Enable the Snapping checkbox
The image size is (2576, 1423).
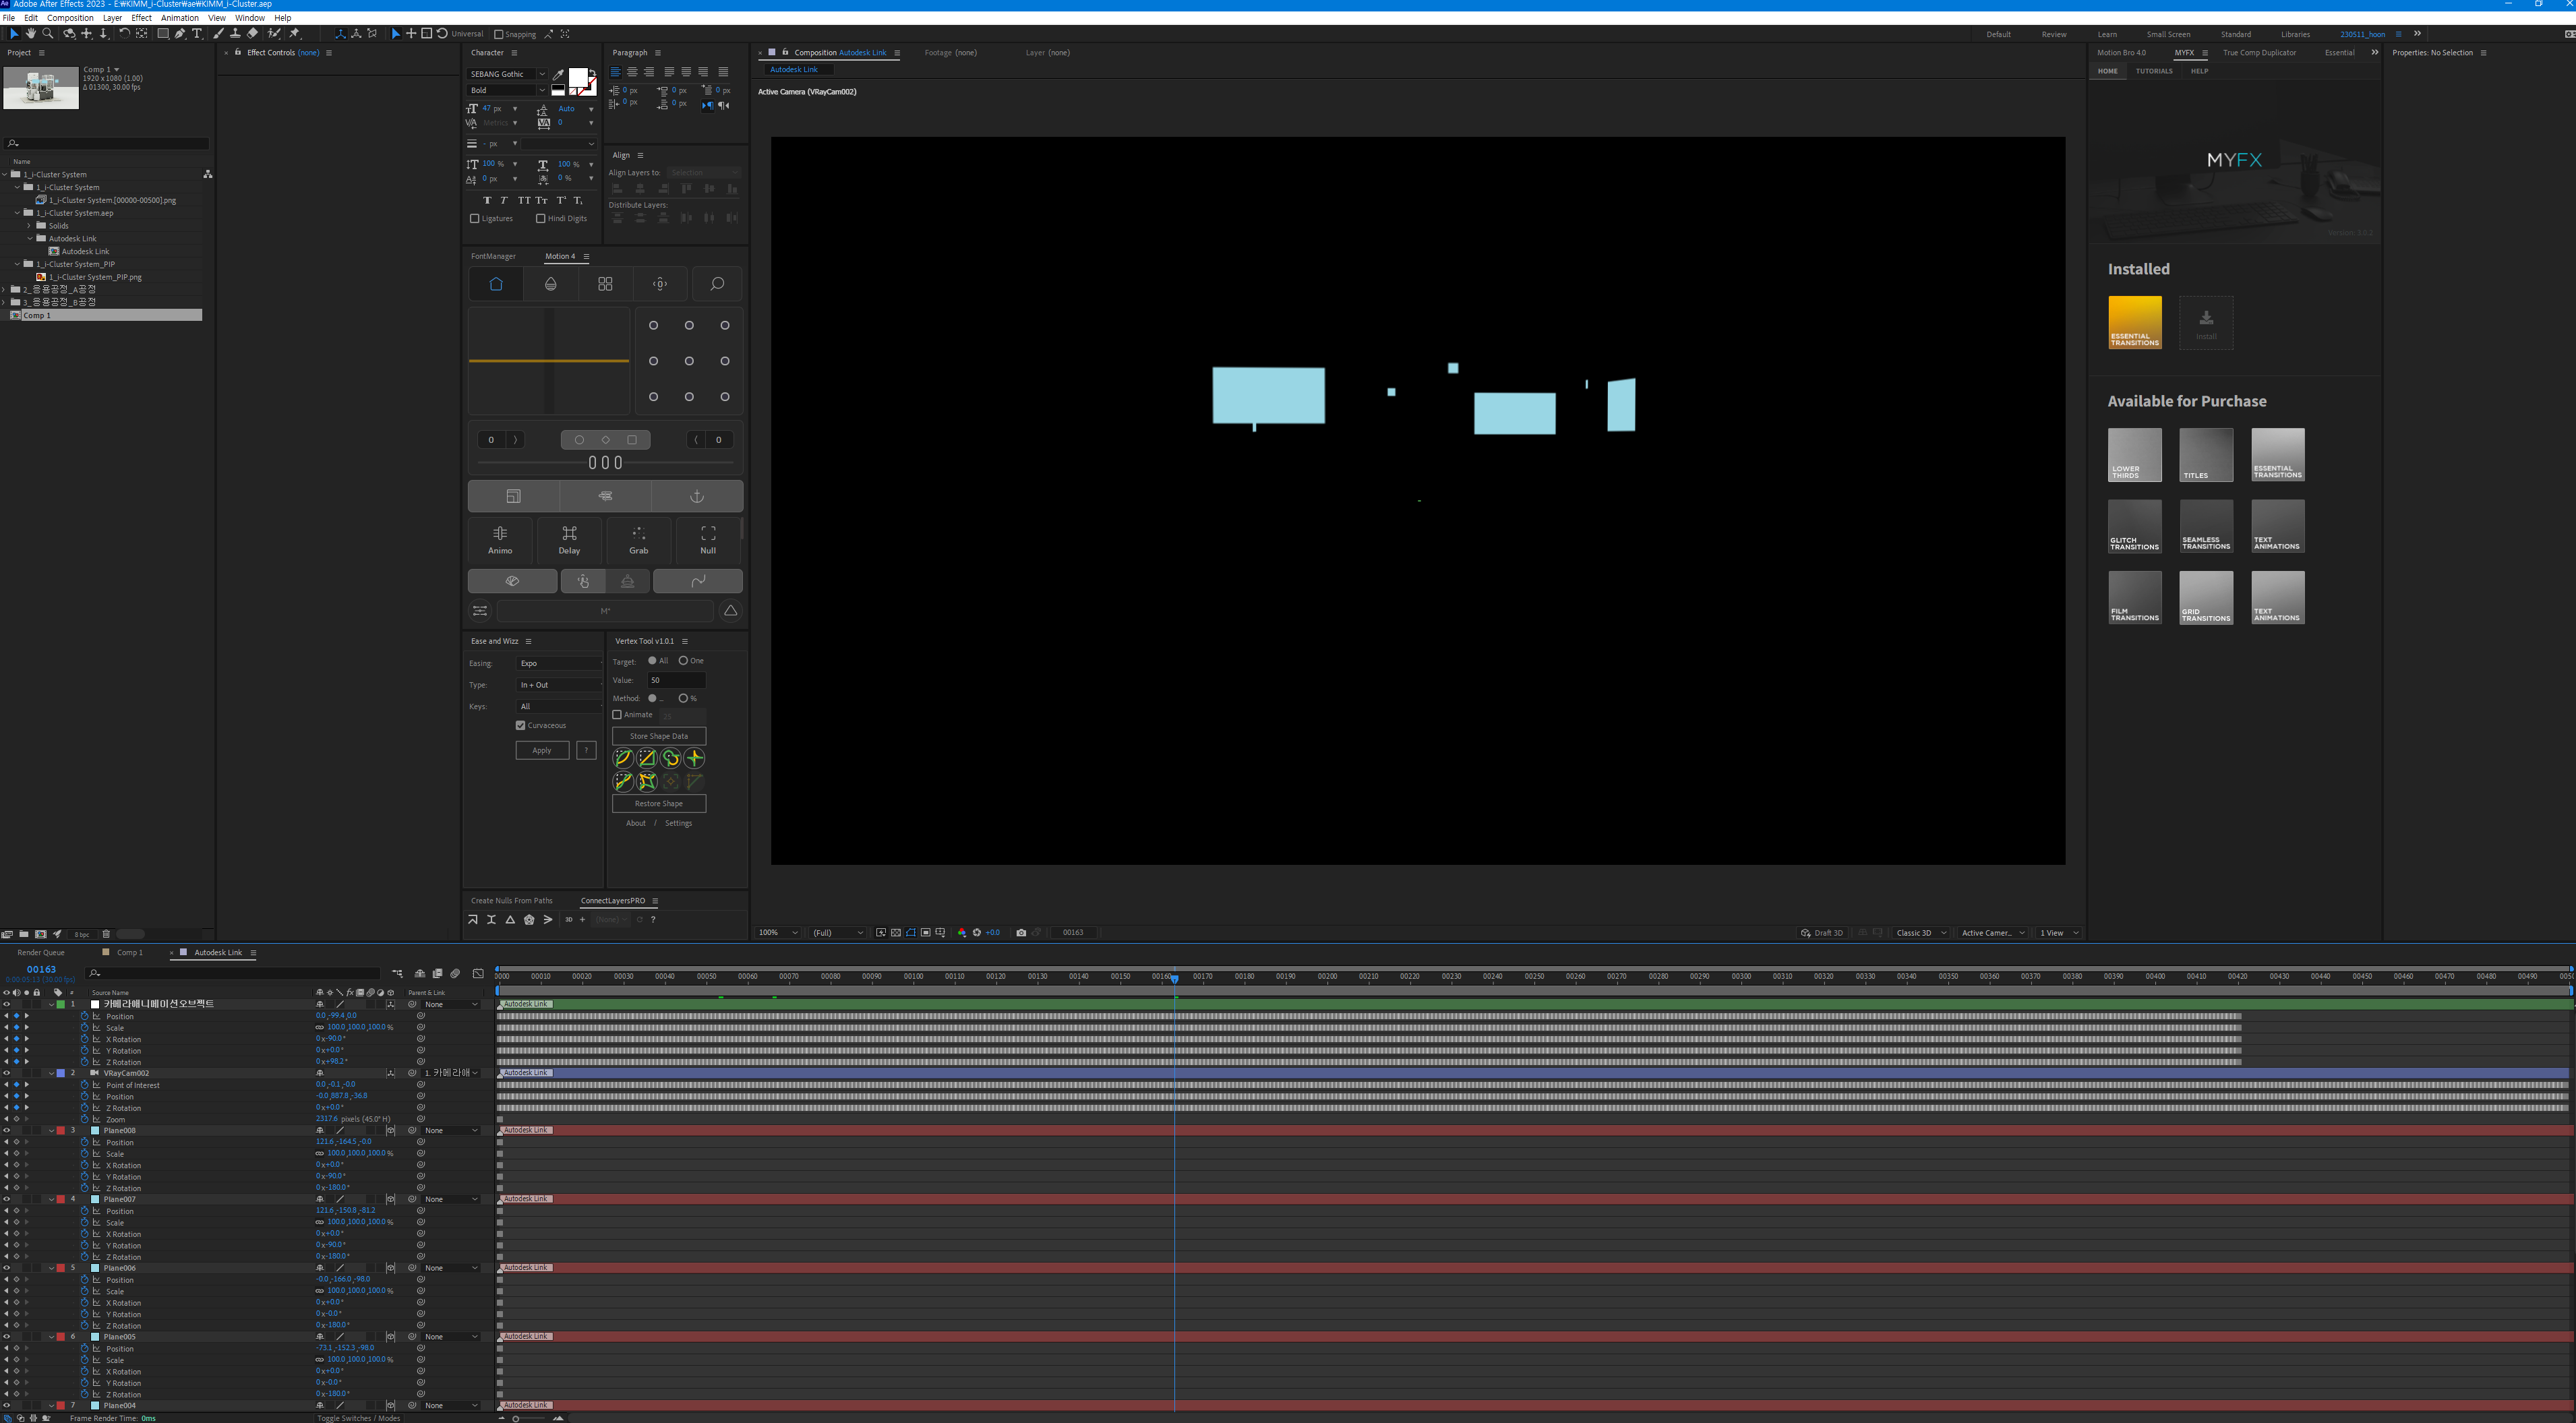pos(499,34)
